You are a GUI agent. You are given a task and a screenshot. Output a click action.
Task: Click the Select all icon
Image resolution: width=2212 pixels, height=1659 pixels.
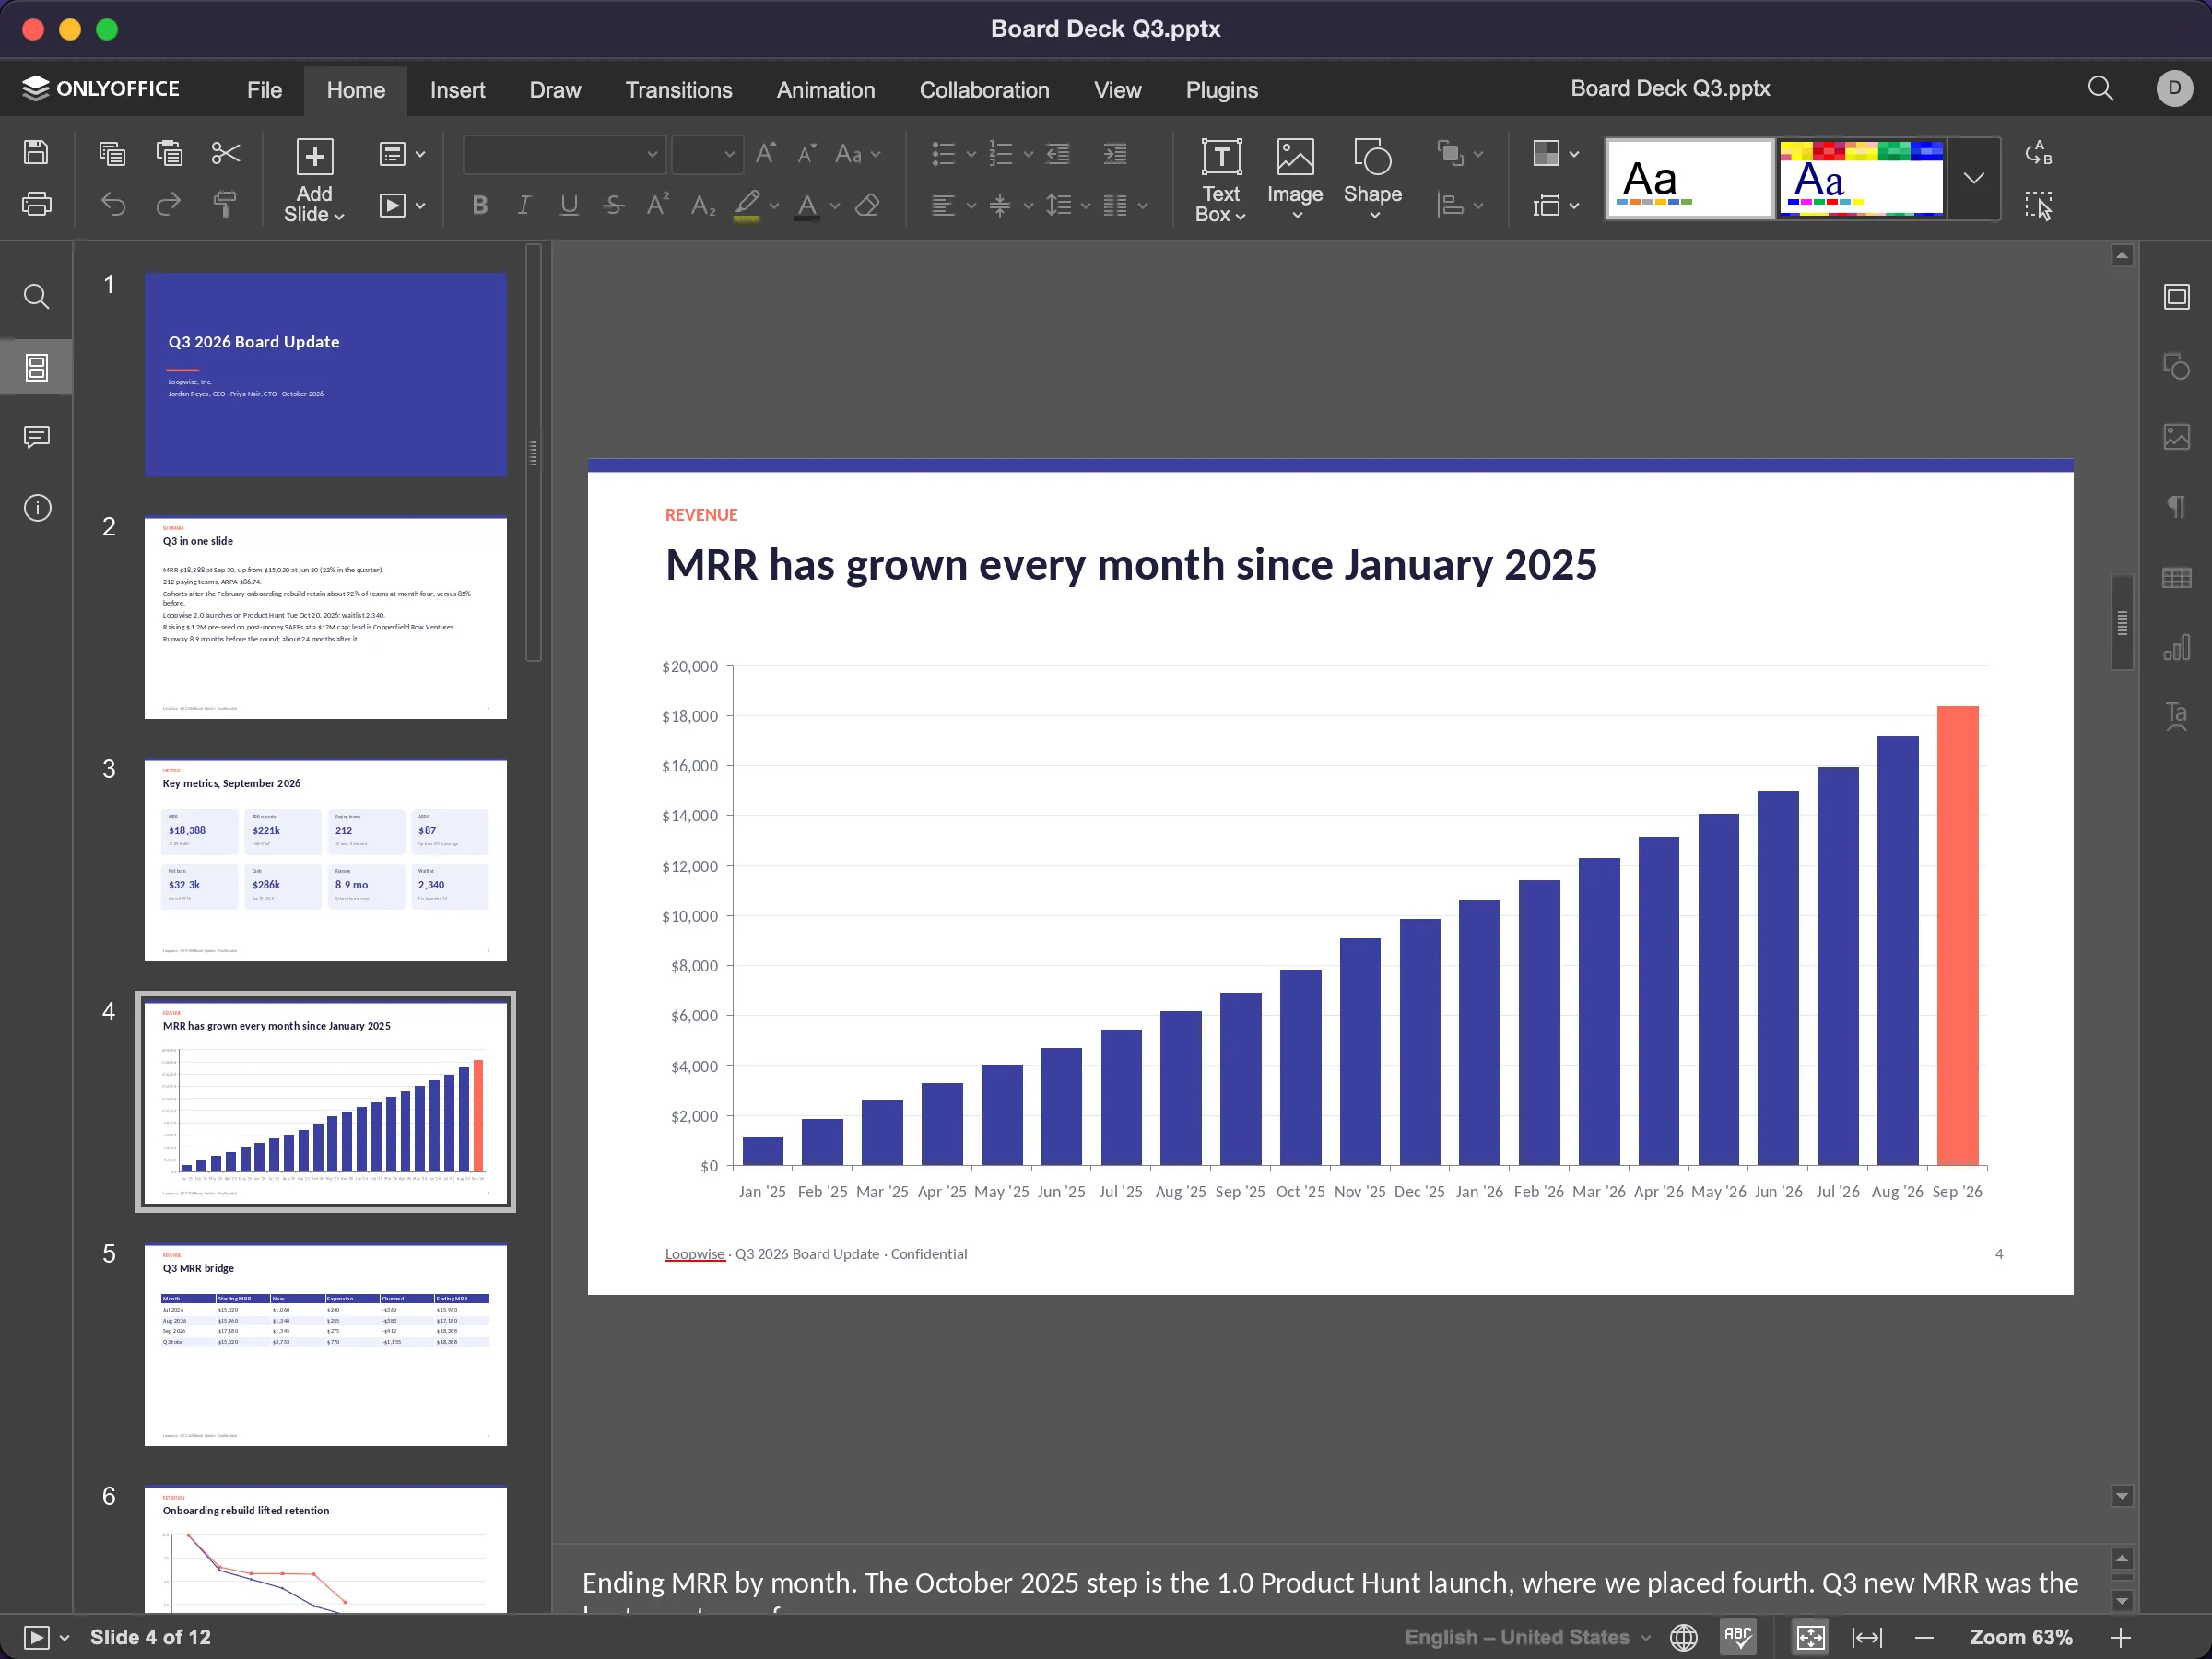2038,205
